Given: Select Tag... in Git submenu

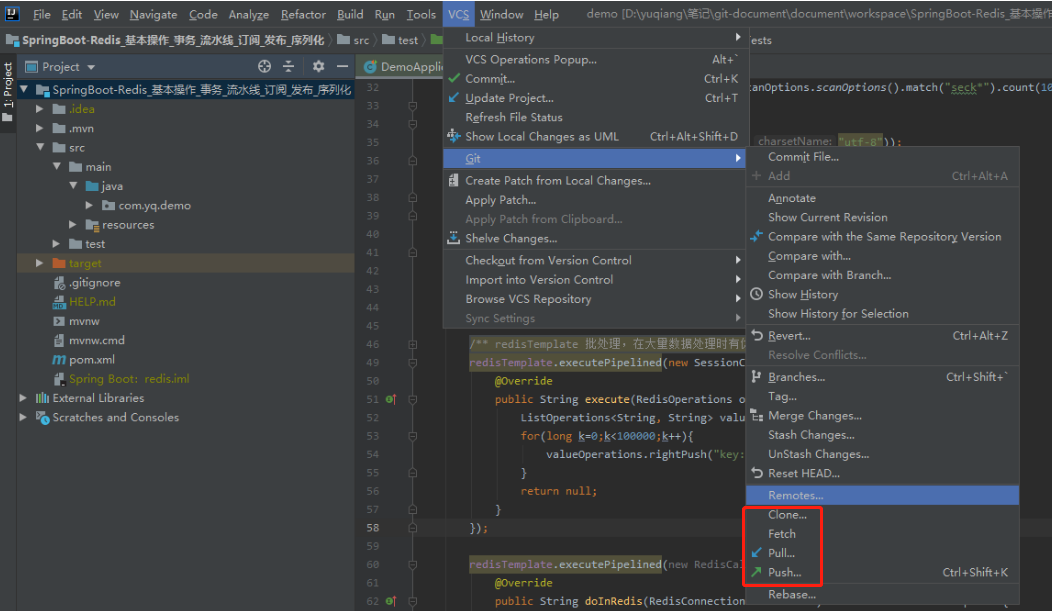Looking at the screenshot, I should [x=882, y=396].
